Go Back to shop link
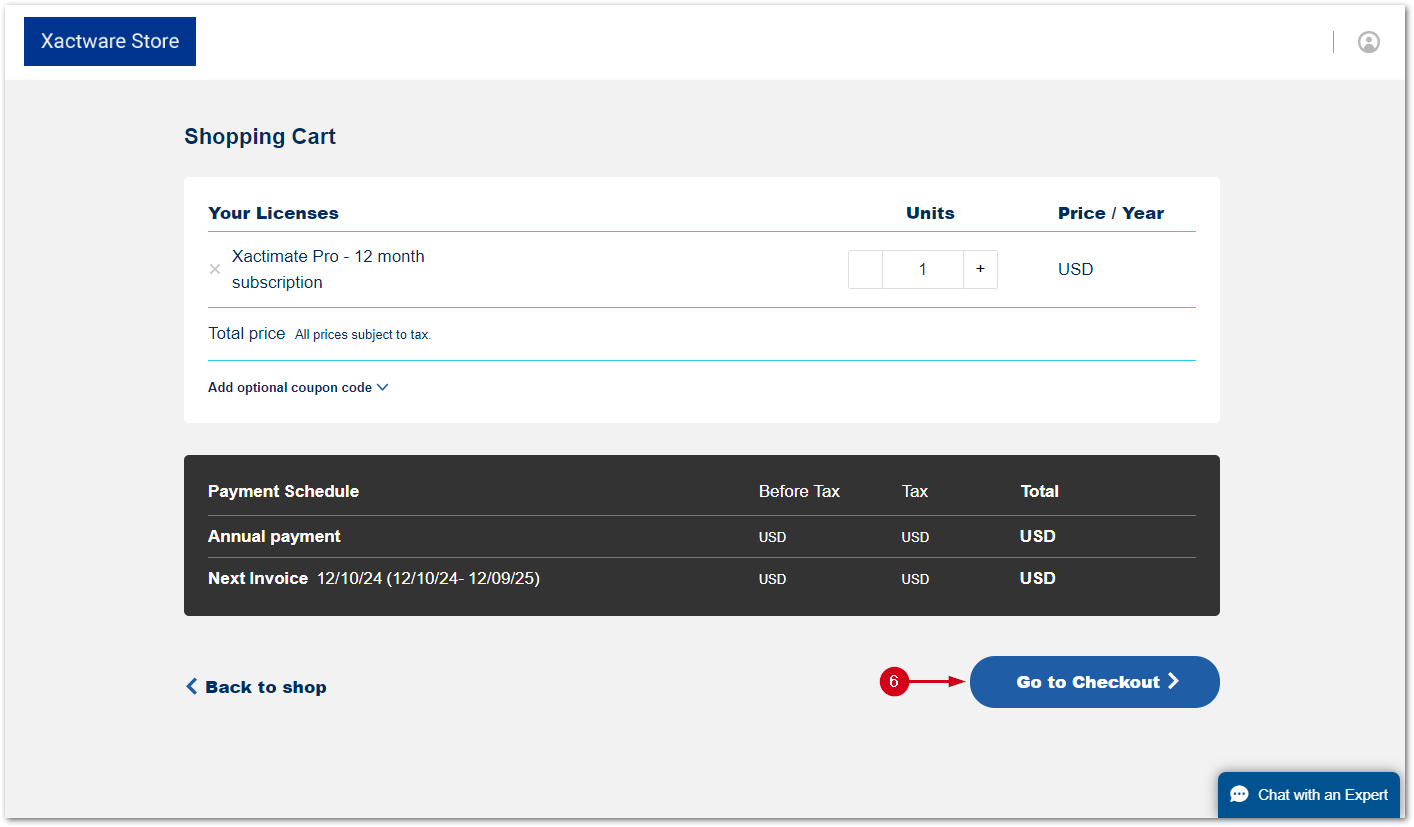This screenshot has height=827, width=1414. pos(256,687)
